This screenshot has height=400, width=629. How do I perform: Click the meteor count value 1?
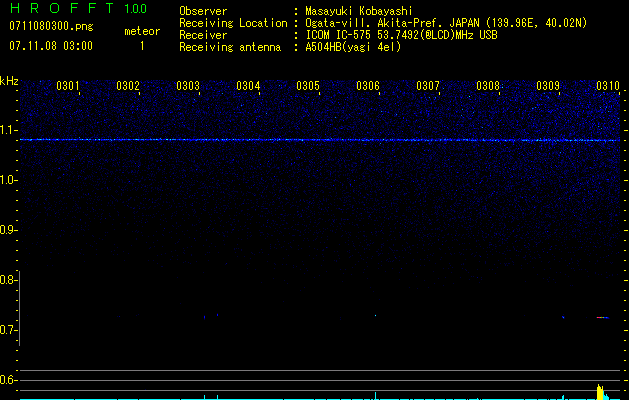(142, 46)
